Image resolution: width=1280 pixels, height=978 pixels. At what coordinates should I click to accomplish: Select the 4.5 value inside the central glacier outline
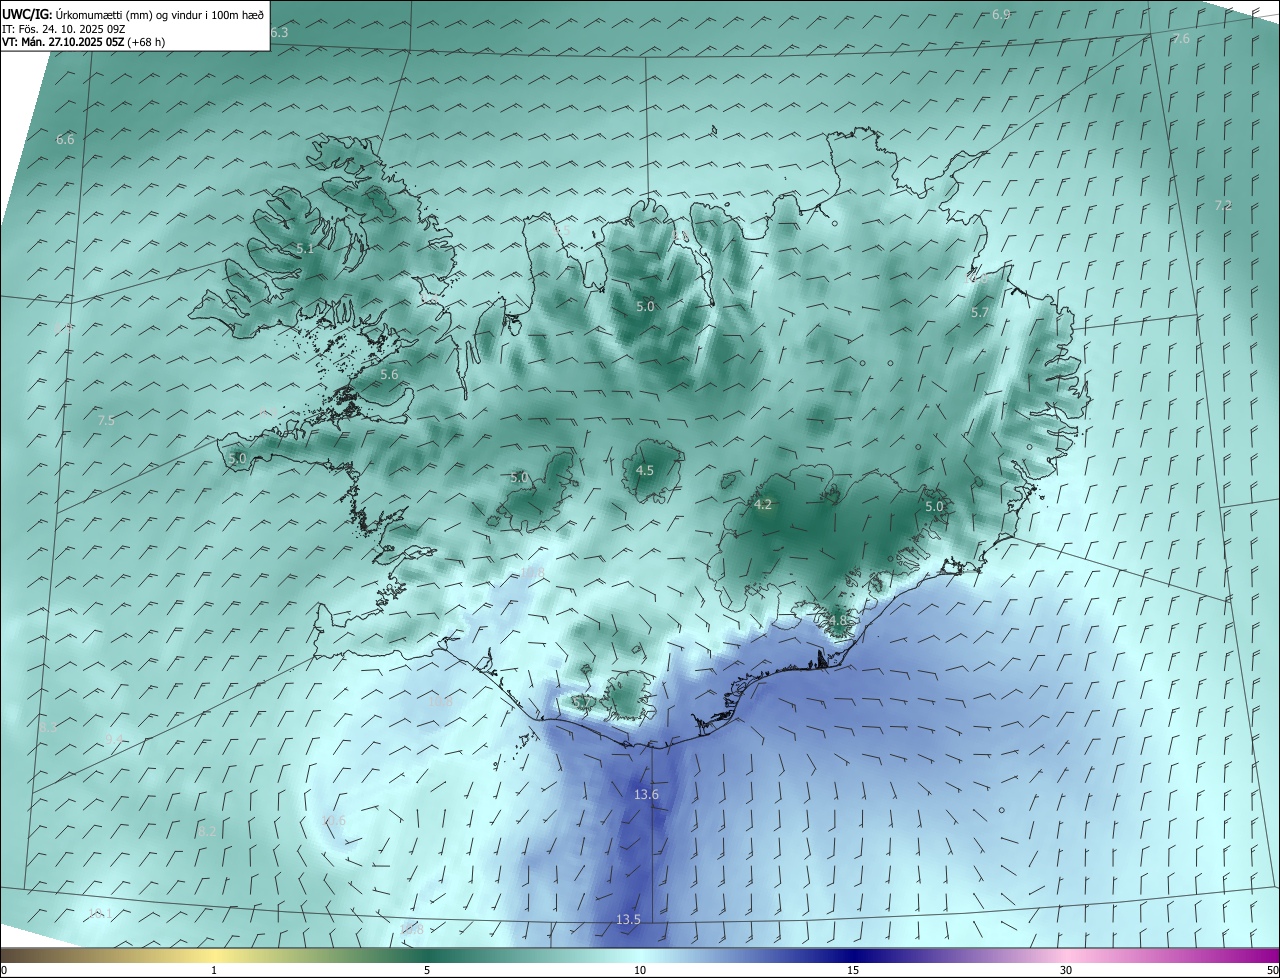click(x=645, y=470)
